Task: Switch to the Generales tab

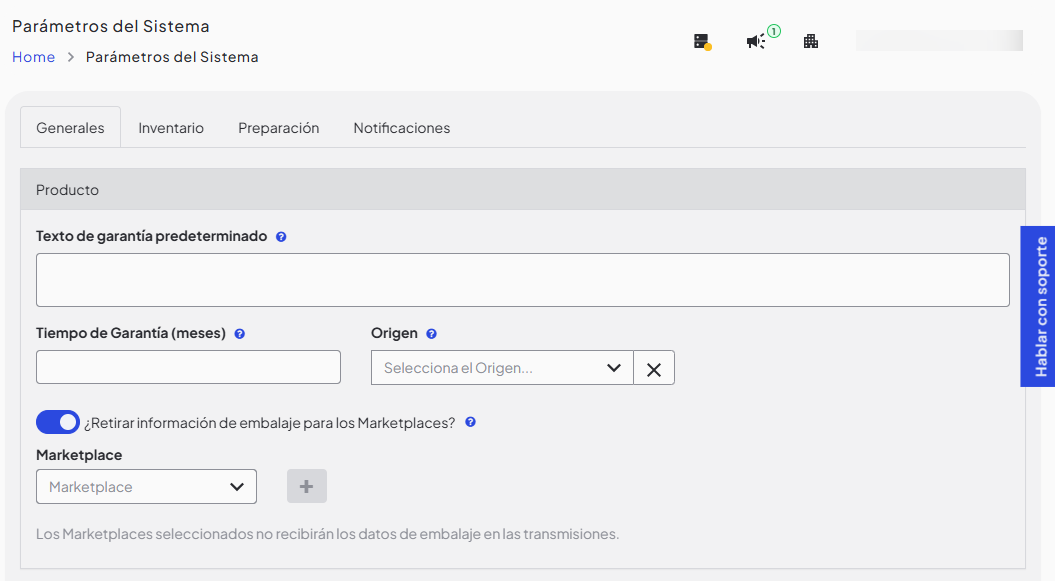Action: pos(71,127)
